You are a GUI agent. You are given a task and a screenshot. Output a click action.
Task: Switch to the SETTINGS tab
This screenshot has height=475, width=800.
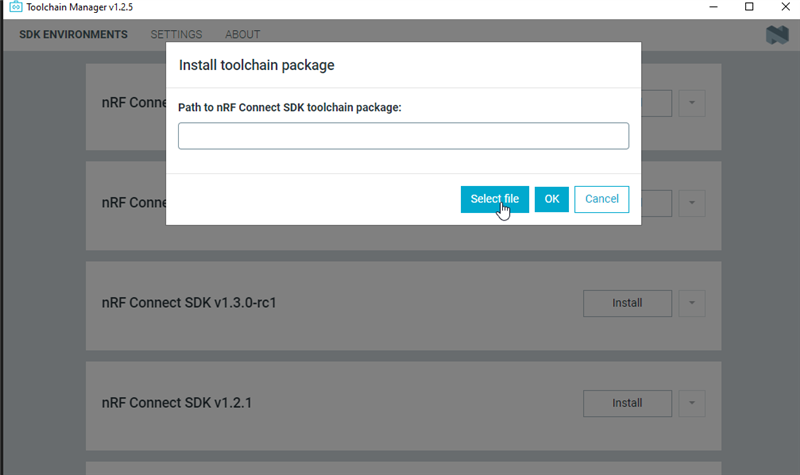[176, 35]
